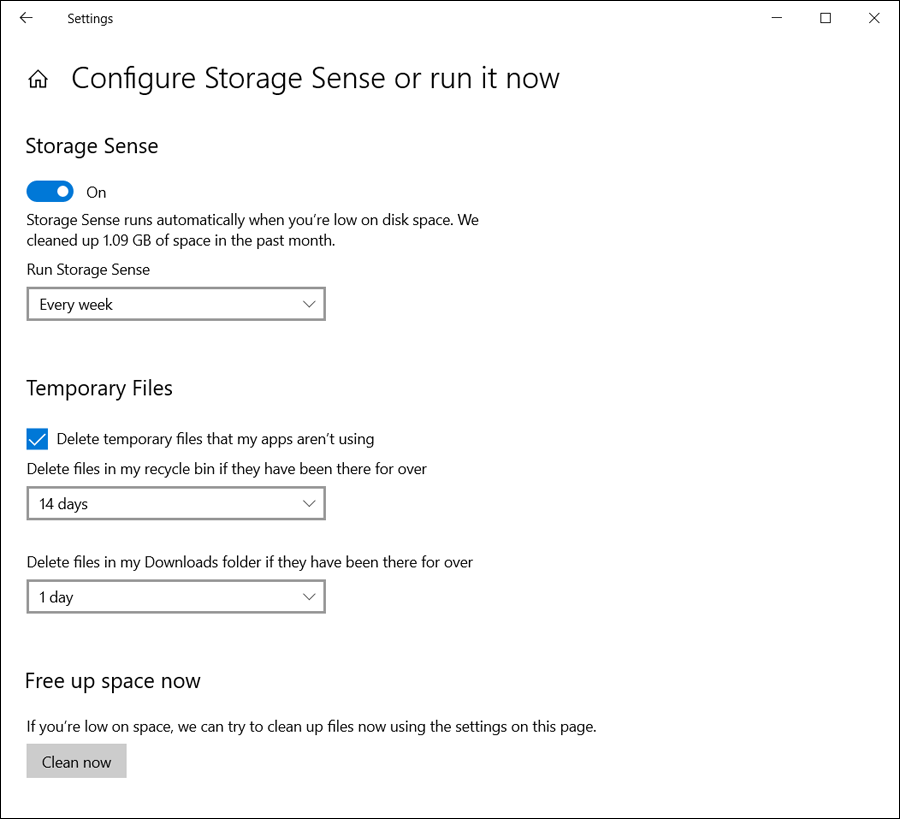Click the chevron arrow on the 1 day box
This screenshot has height=819, width=900.
click(x=309, y=597)
